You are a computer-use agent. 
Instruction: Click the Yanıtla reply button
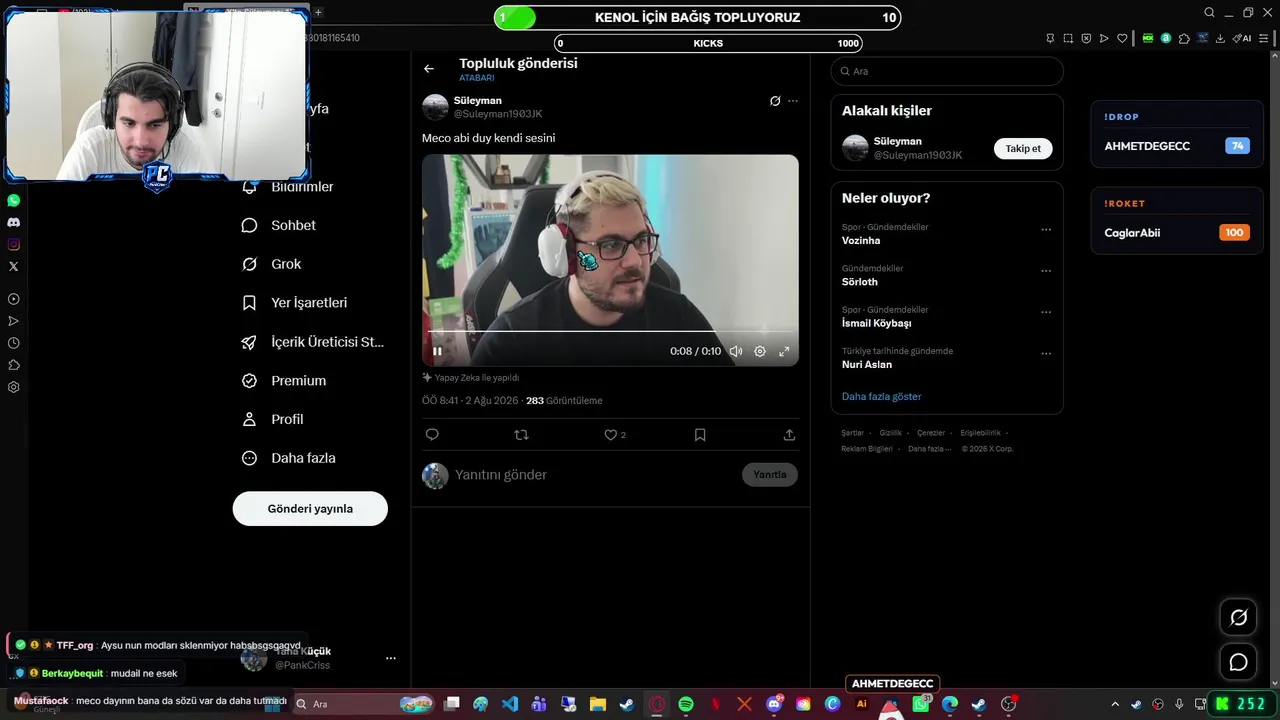pyautogui.click(x=770, y=475)
